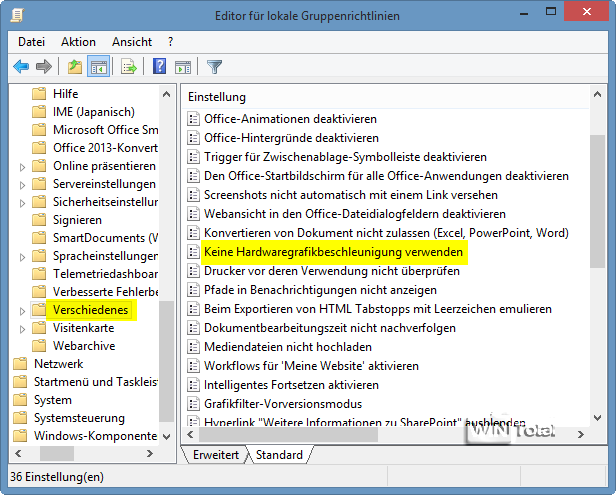The width and height of the screenshot is (616, 495).
Task: Click the policy icon beside Office-Hintergründe deaktivieren
Action: tap(193, 138)
